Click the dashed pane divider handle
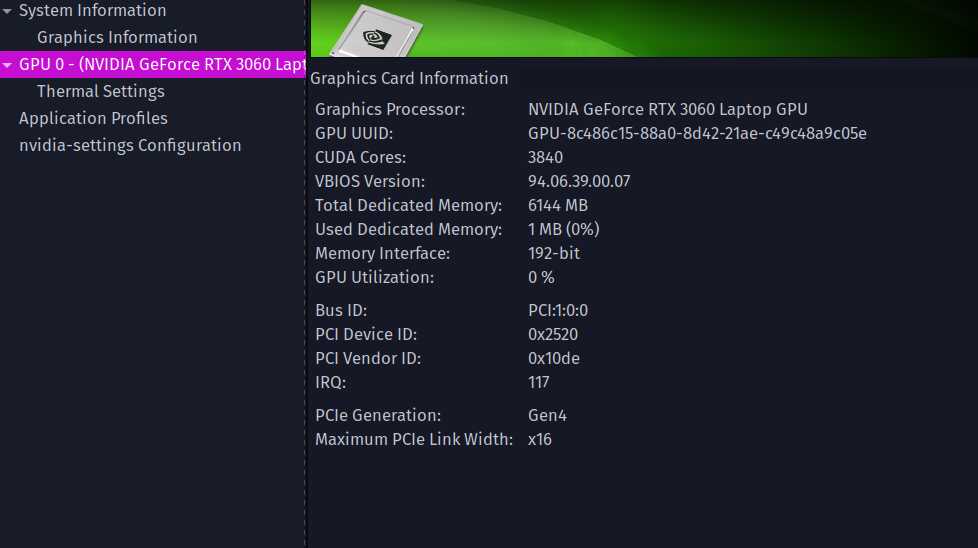The width and height of the screenshot is (978, 548). point(306,274)
